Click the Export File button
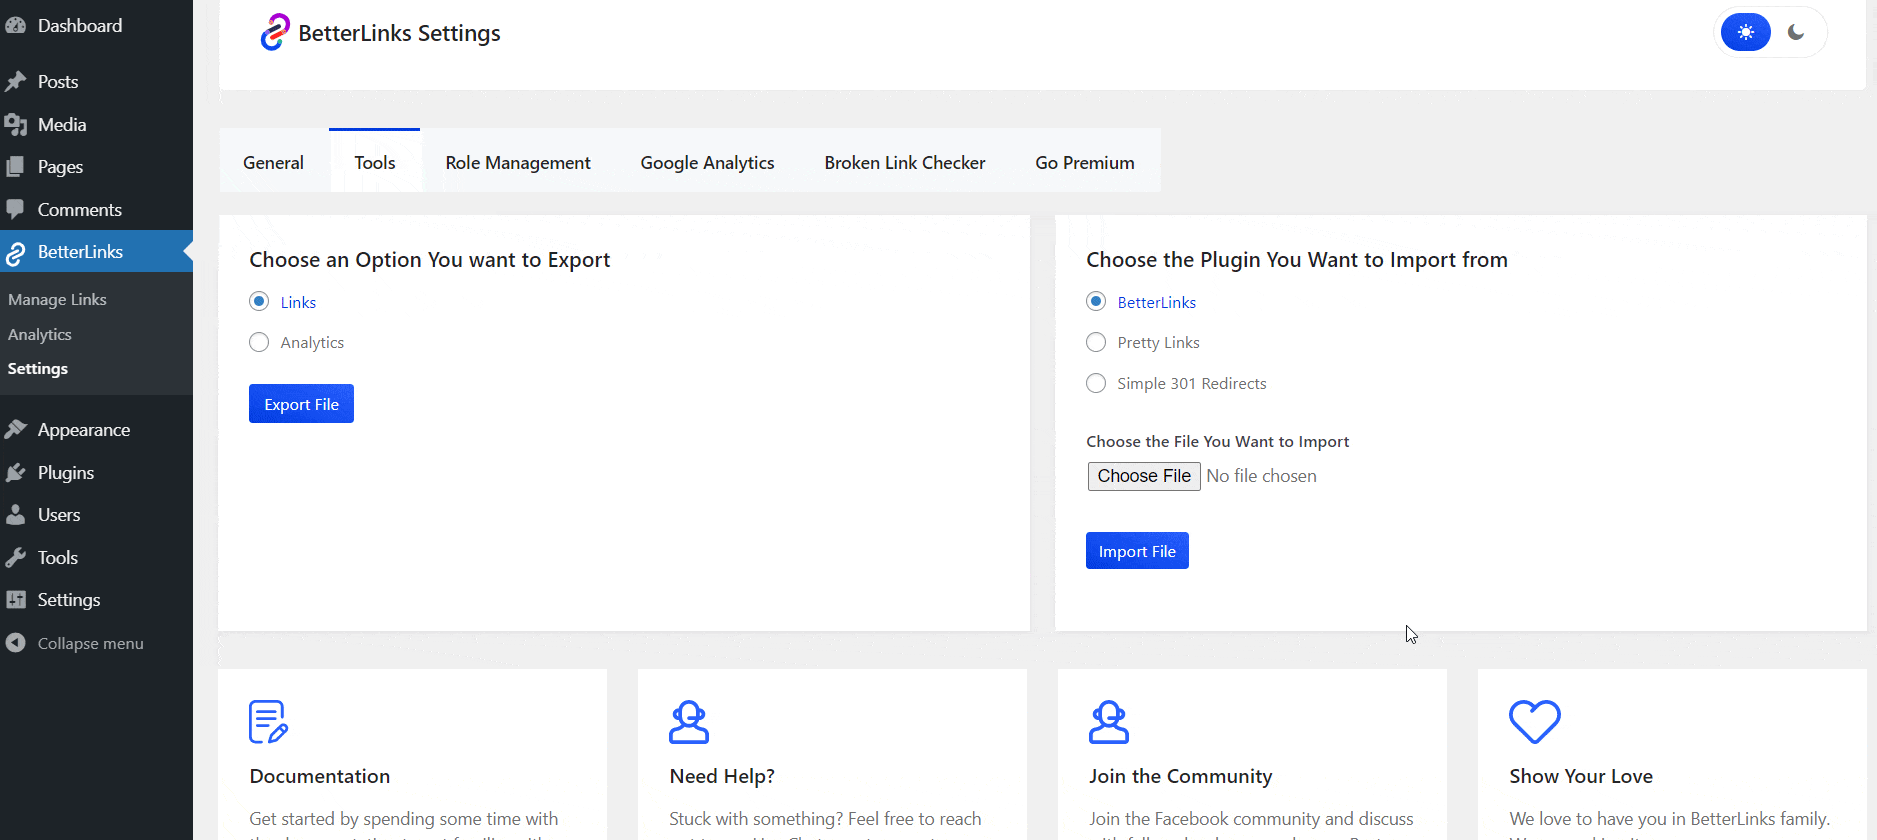Image resolution: width=1877 pixels, height=840 pixels. 301,404
